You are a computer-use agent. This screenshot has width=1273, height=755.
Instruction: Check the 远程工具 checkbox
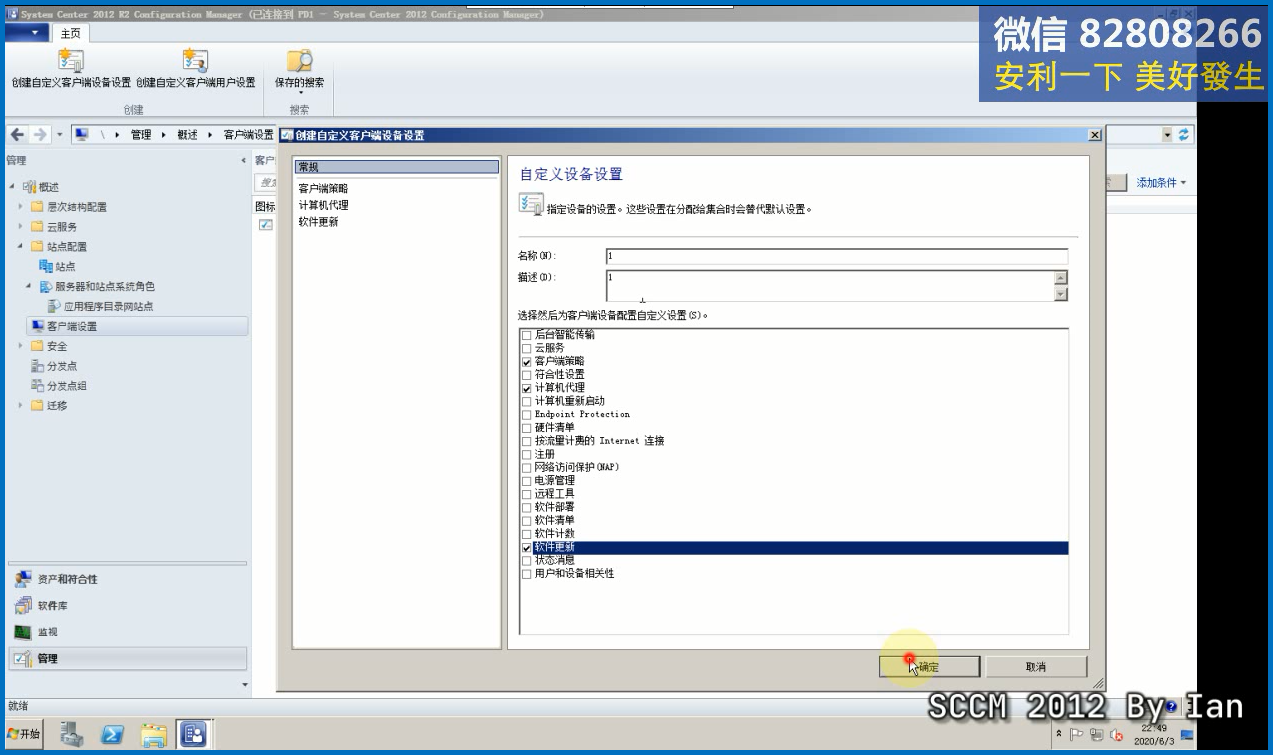click(x=527, y=494)
